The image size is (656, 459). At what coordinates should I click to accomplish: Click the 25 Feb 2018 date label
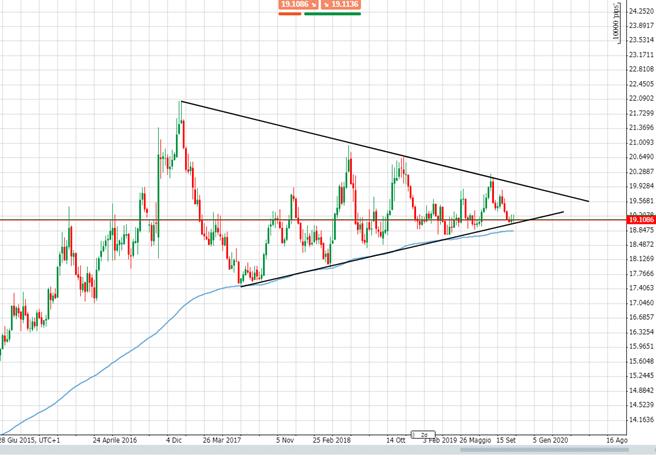(x=330, y=440)
